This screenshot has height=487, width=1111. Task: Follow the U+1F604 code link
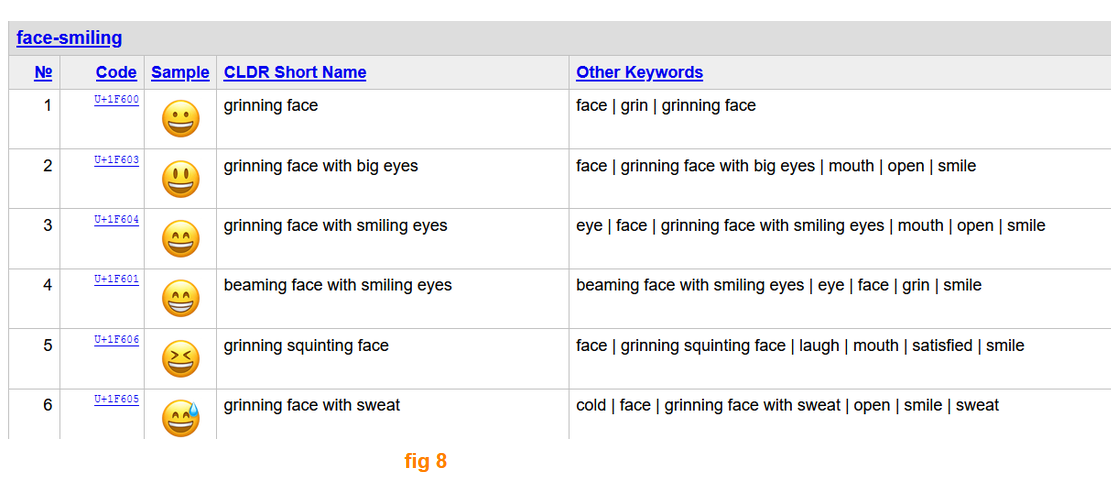pos(116,220)
